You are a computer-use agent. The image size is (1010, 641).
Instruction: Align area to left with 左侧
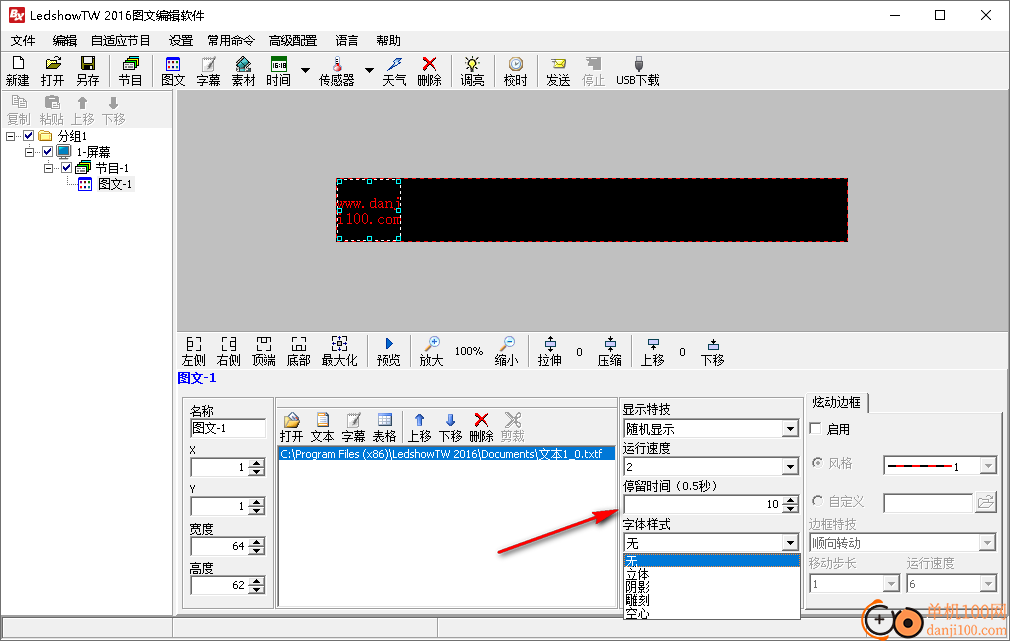193,351
